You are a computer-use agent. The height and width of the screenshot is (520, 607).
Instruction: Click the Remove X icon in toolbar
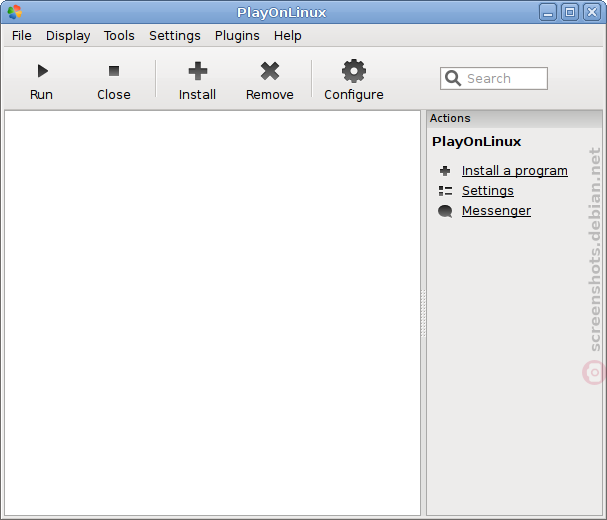point(270,71)
